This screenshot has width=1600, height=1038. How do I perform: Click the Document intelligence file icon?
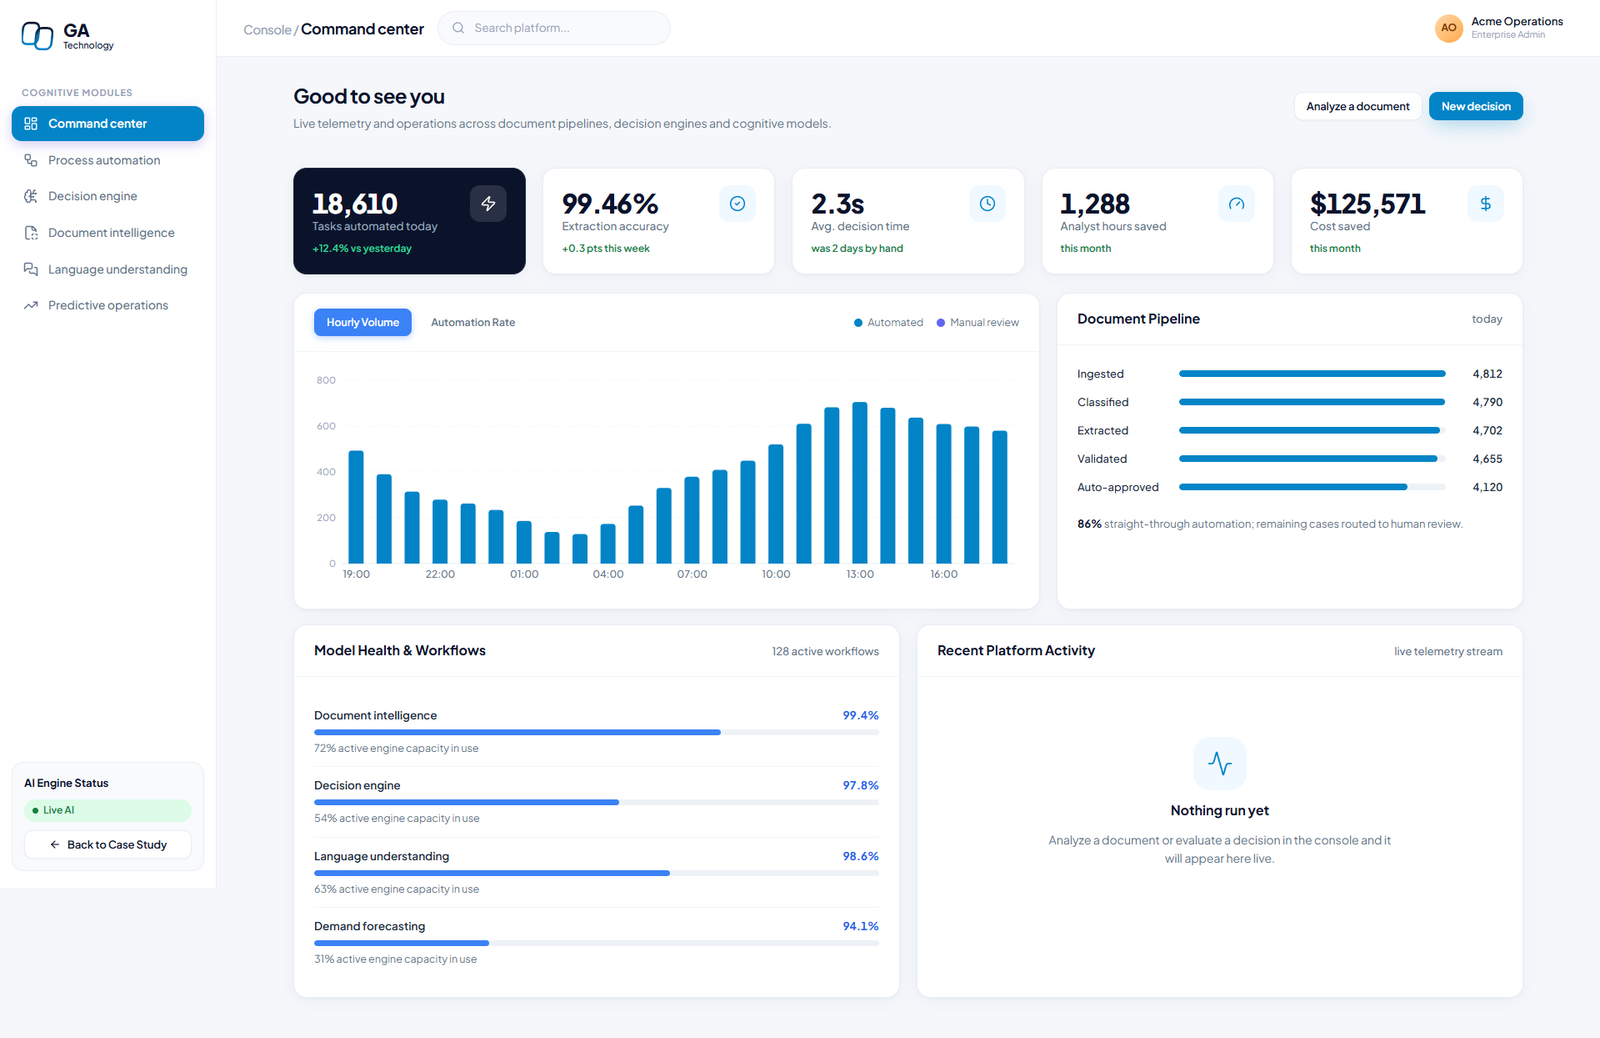31,233
